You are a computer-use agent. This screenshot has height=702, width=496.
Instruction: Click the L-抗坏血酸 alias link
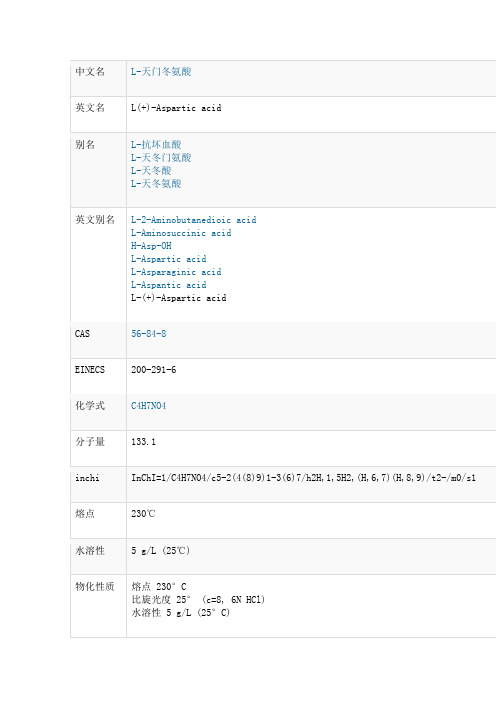(156, 145)
